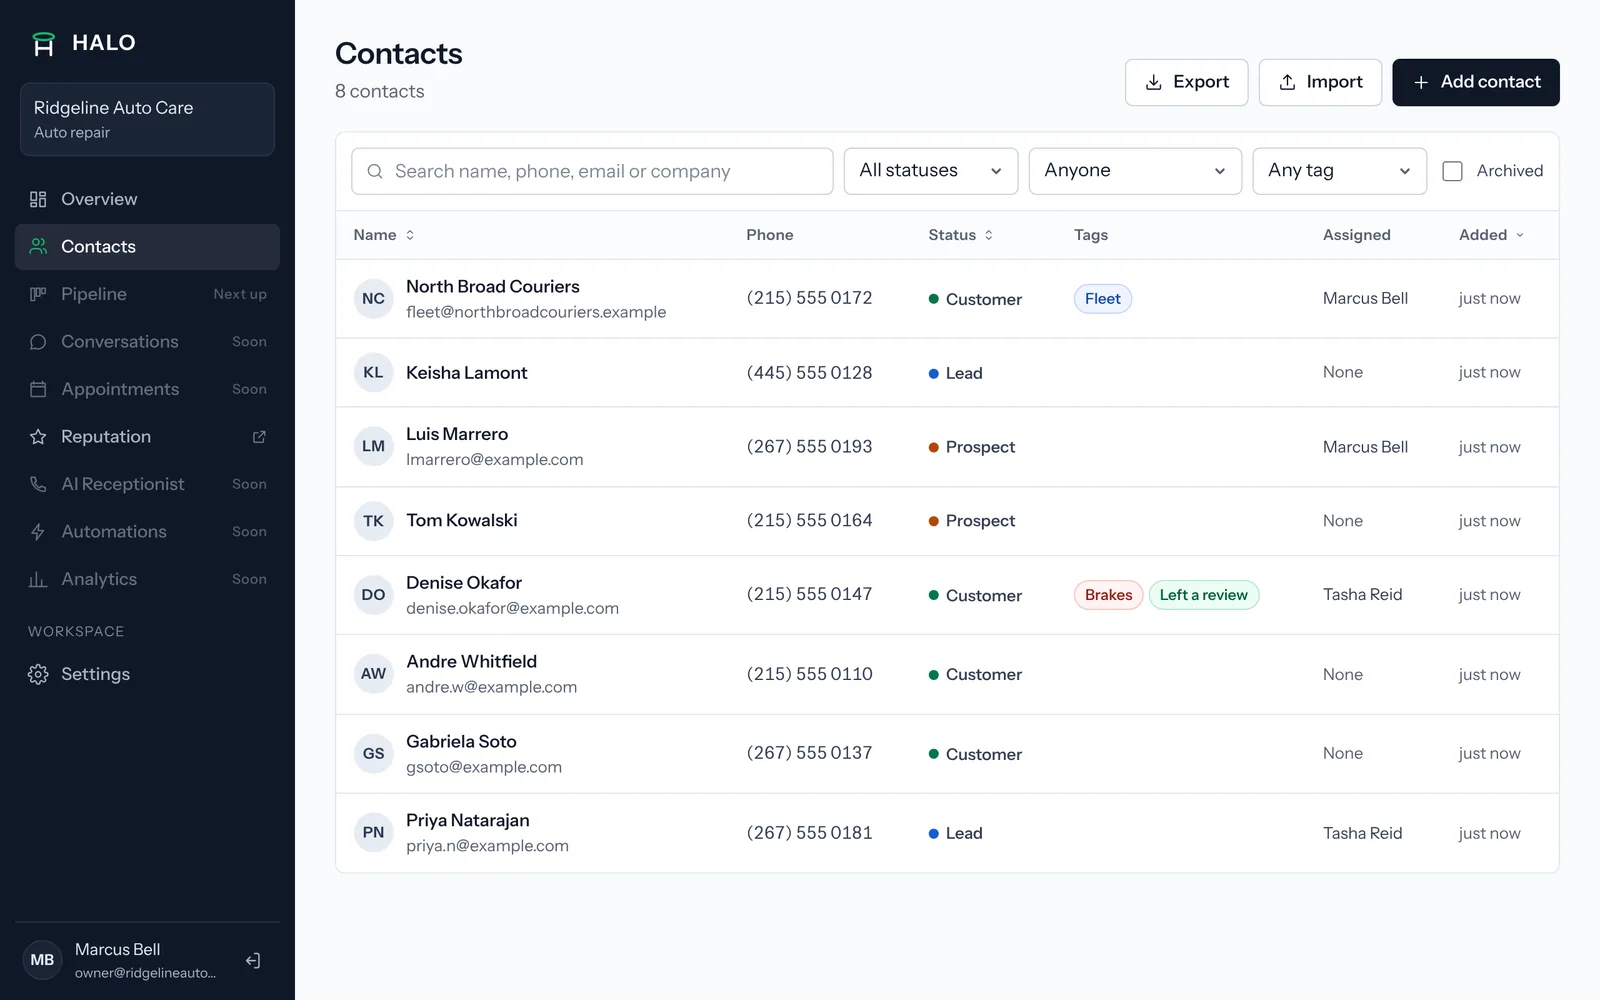Image resolution: width=1600 pixels, height=1000 pixels.
Task: Click the DO avatar for Denise Okafor
Action: tap(373, 594)
